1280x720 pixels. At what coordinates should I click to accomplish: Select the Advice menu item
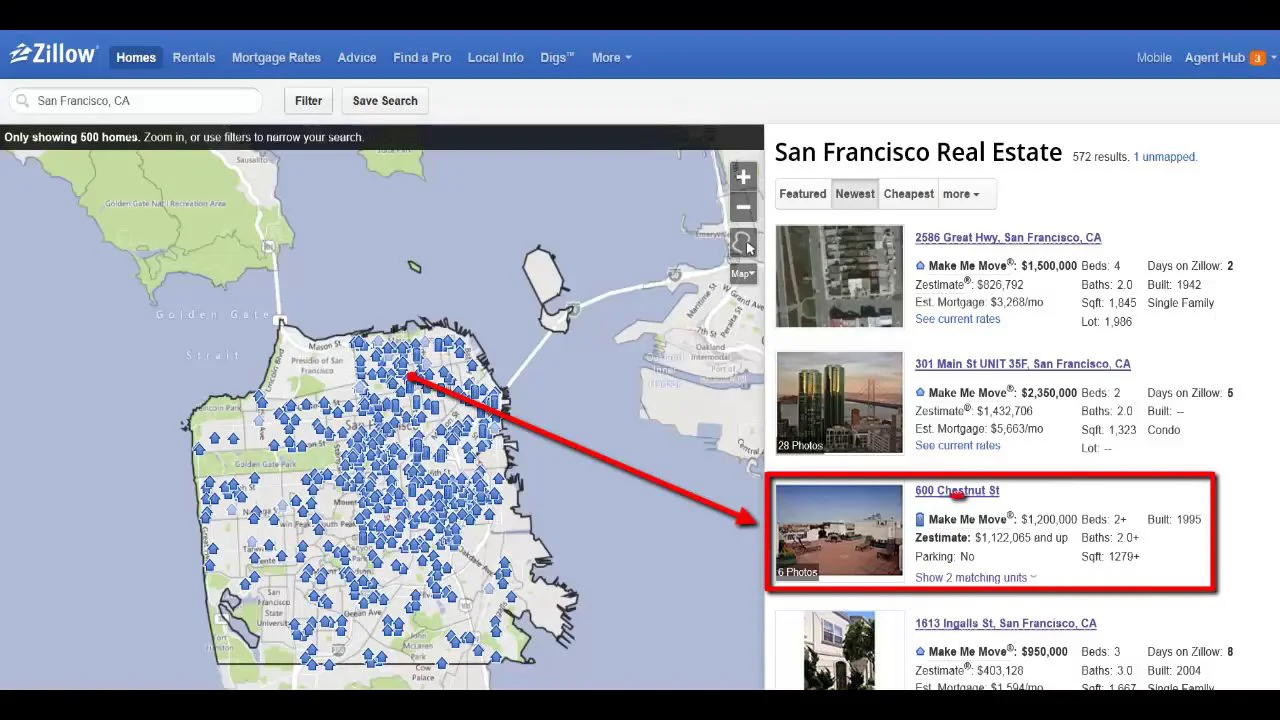[x=357, y=58]
